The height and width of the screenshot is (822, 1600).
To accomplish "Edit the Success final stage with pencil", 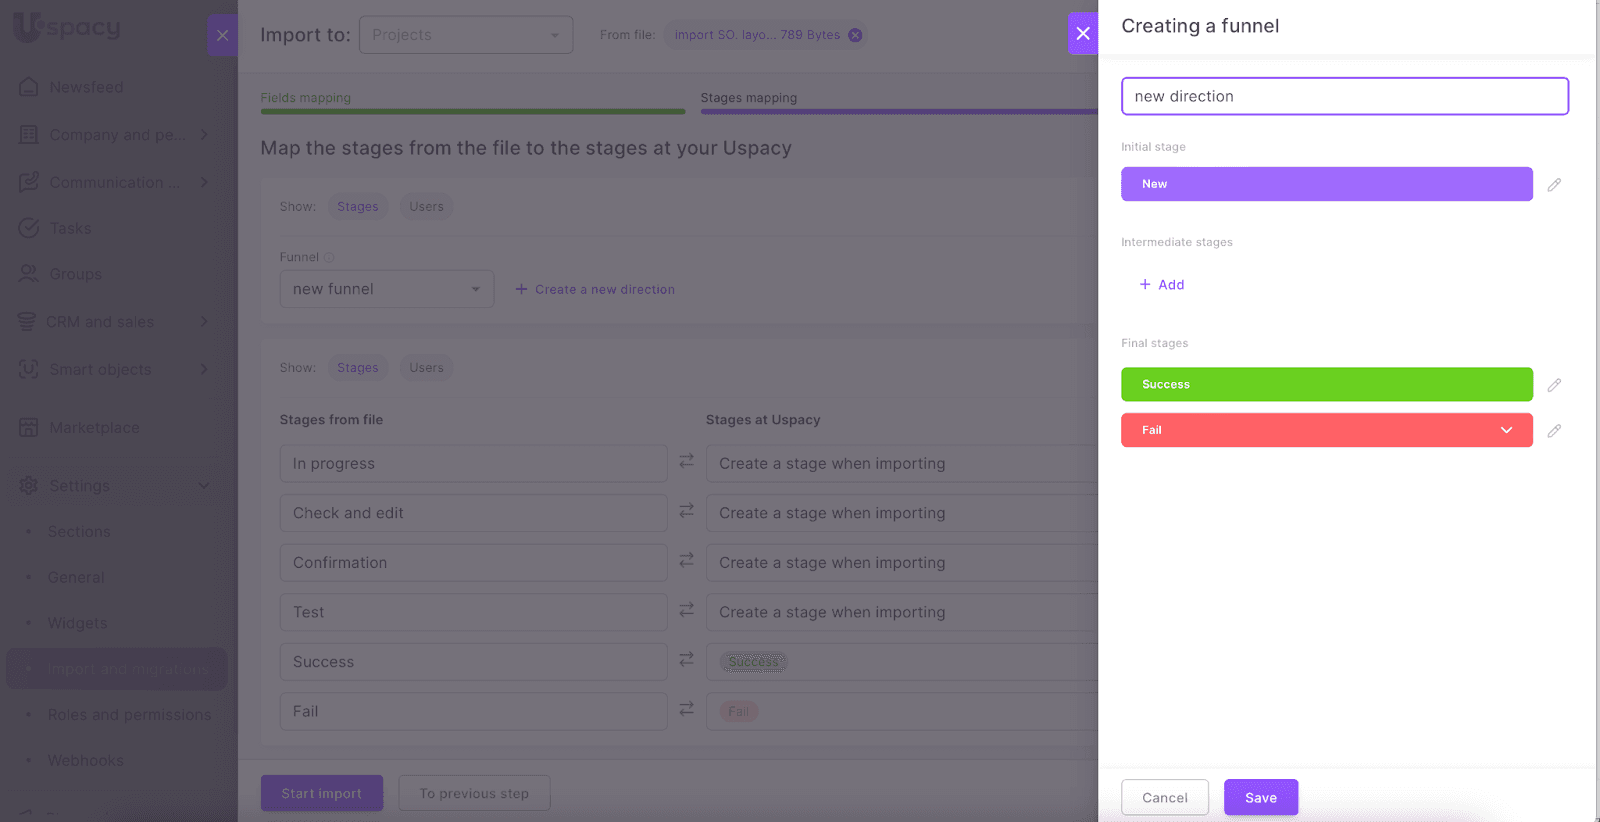I will tap(1554, 385).
